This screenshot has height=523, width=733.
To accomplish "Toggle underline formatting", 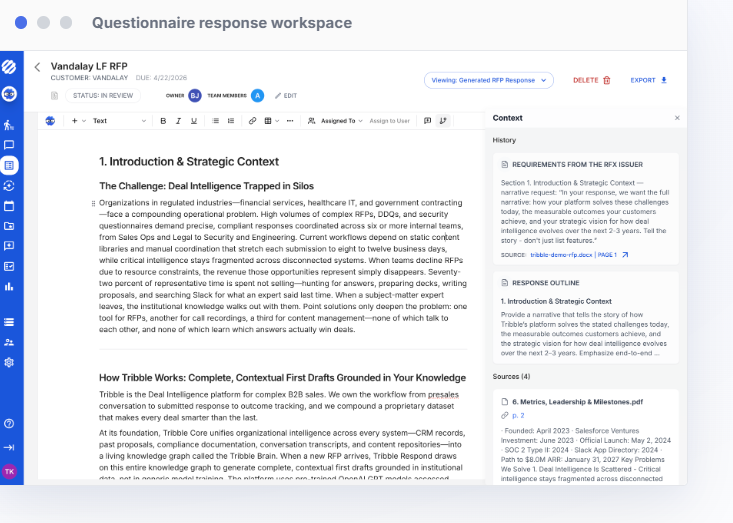I will [x=194, y=121].
